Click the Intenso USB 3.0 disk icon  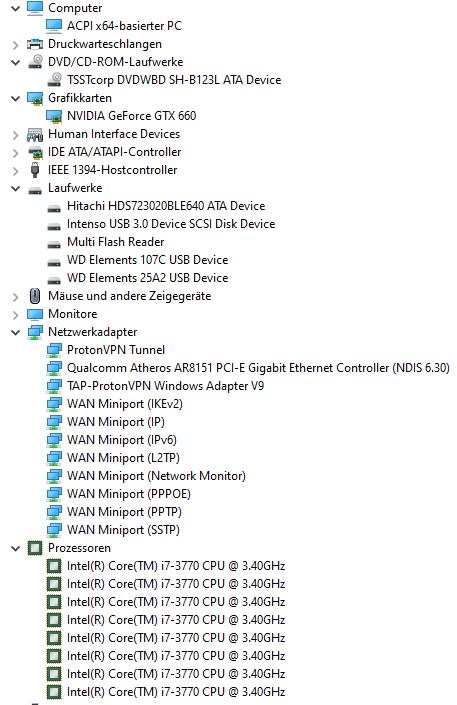[54, 226]
